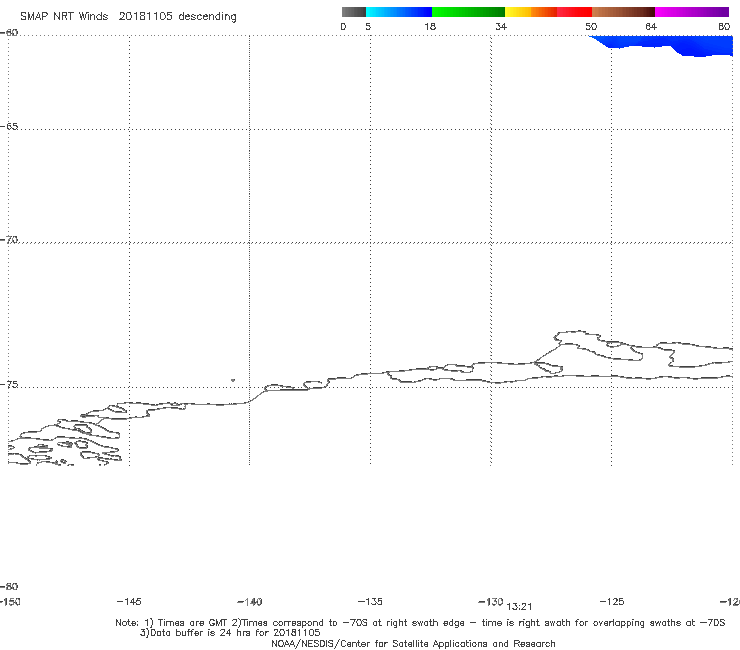This screenshot has width=740, height=650.
Task: Click the '3)Data buffer is 24 hrs' note
Action: [x=230, y=633]
